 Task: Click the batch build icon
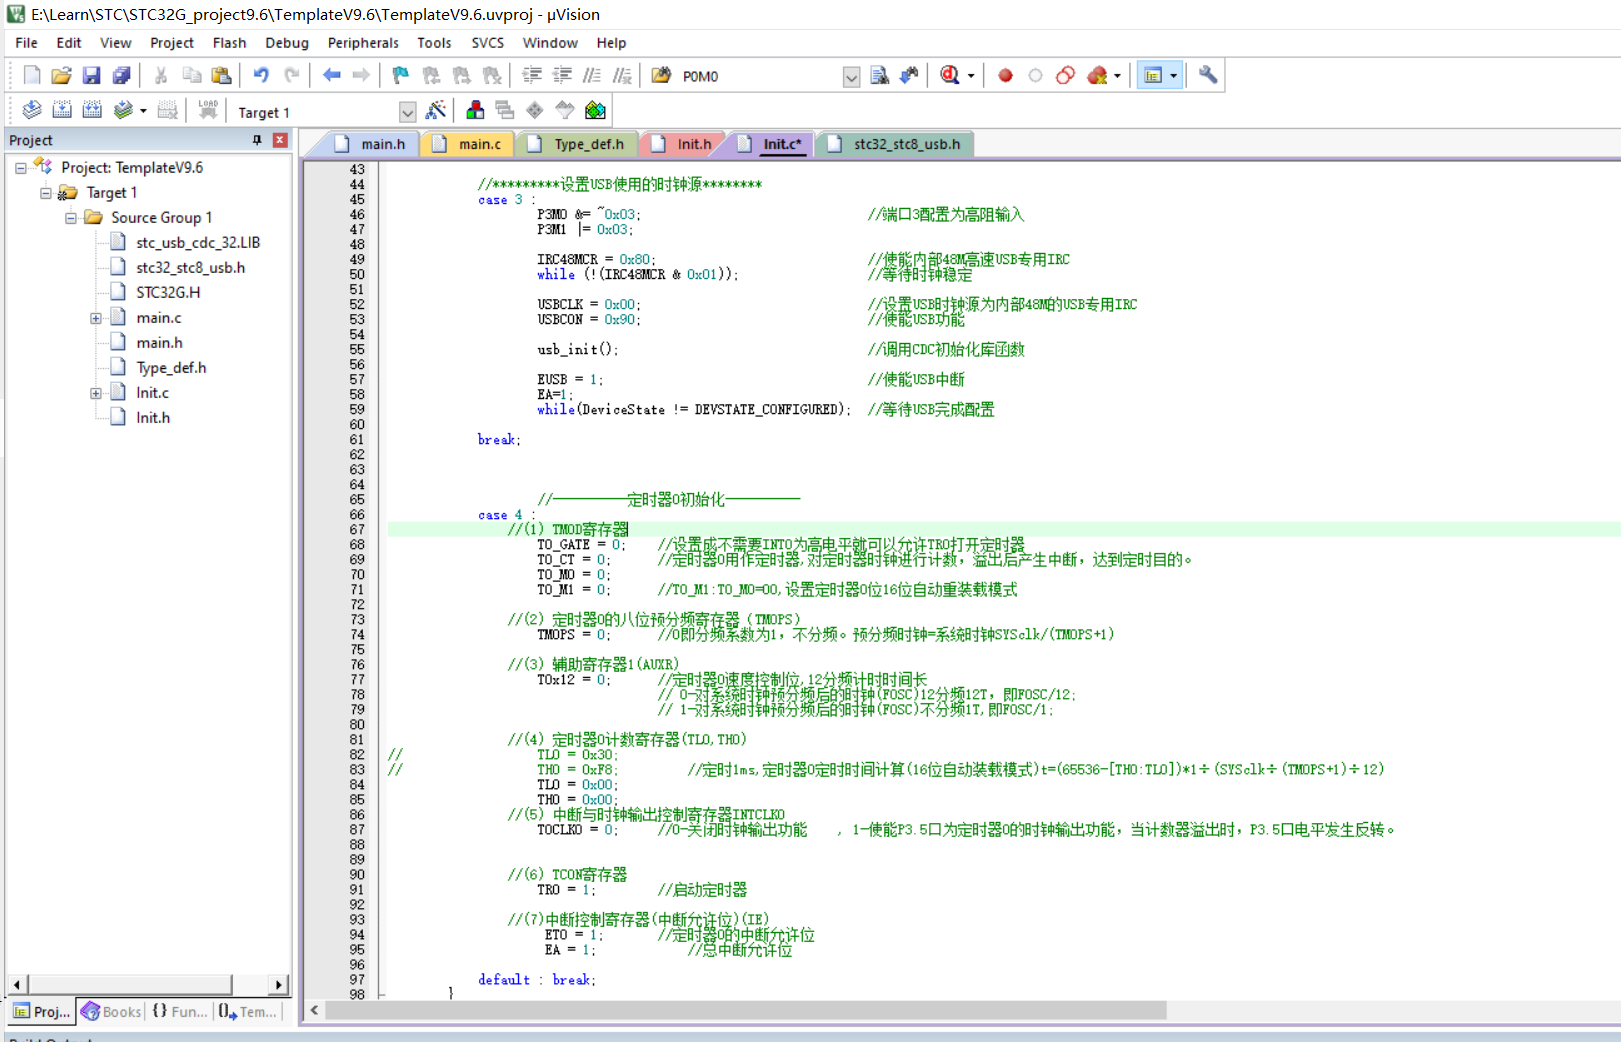(123, 110)
